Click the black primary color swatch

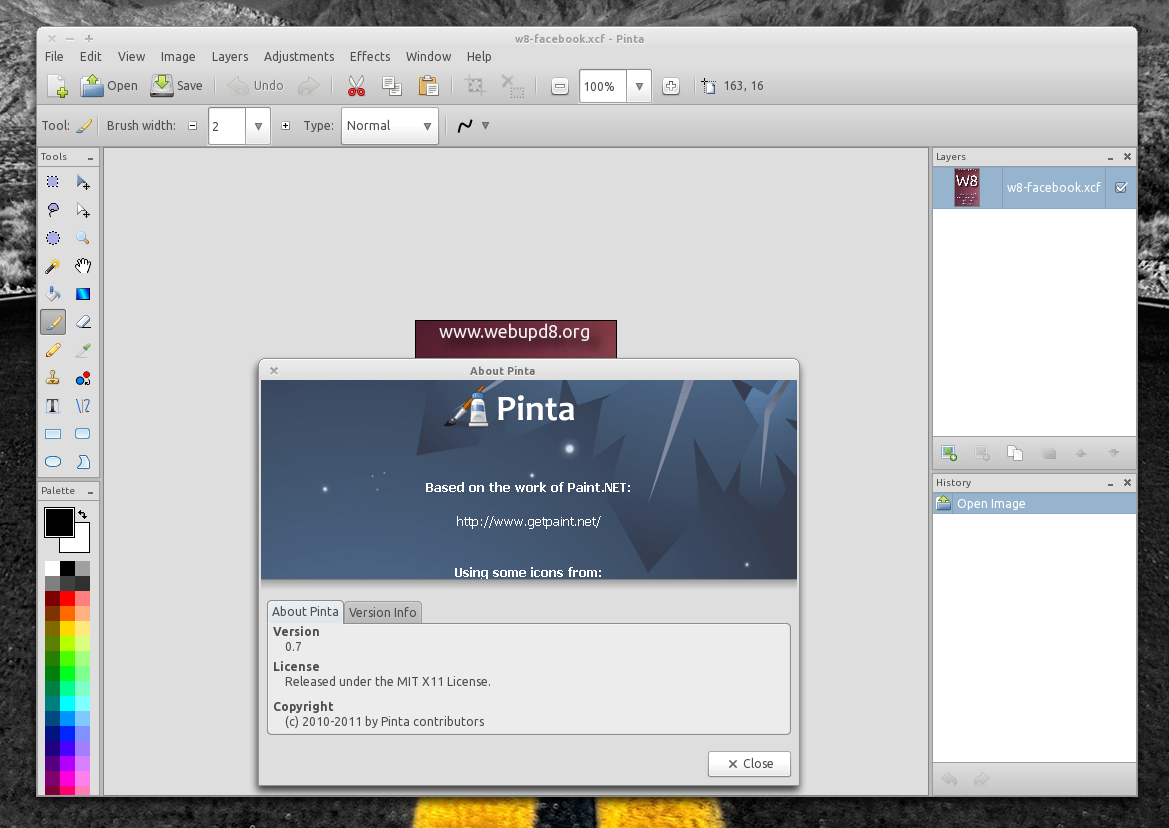(59, 522)
